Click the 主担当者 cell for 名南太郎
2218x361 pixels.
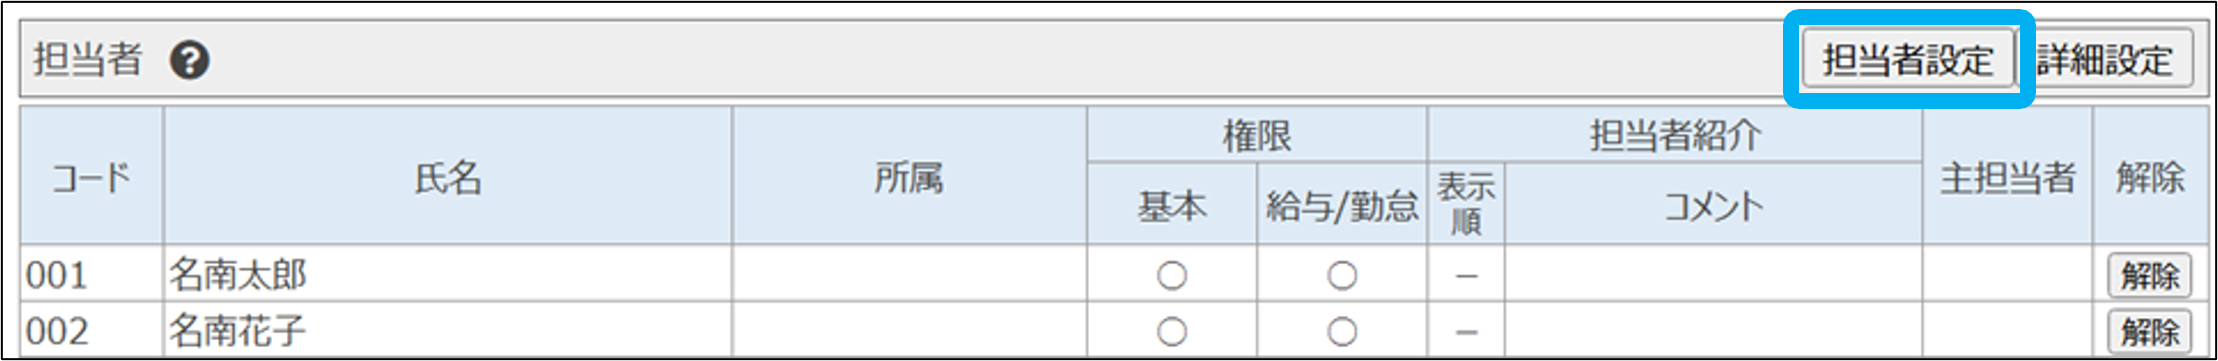coord(2007,274)
